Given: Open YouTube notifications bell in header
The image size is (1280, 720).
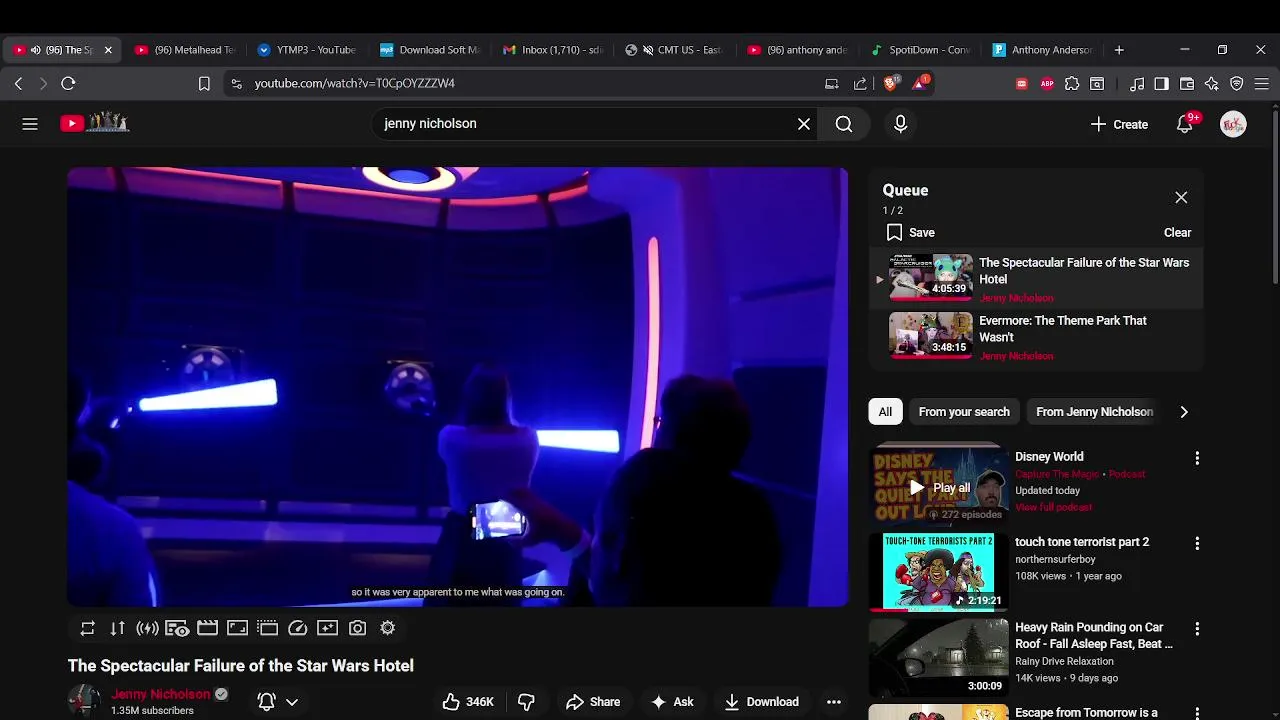Looking at the screenshot, I should tap(1185, 124).
